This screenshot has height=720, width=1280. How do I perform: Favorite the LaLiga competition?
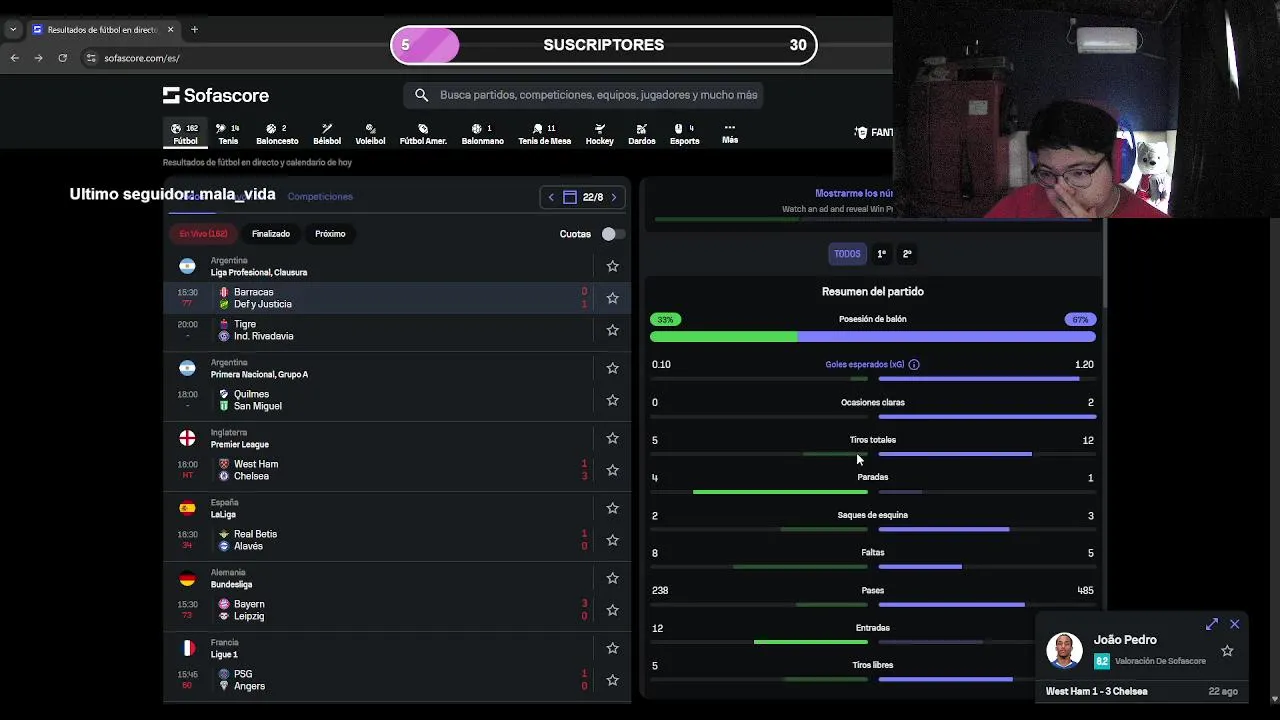click(x=613, y=508)
